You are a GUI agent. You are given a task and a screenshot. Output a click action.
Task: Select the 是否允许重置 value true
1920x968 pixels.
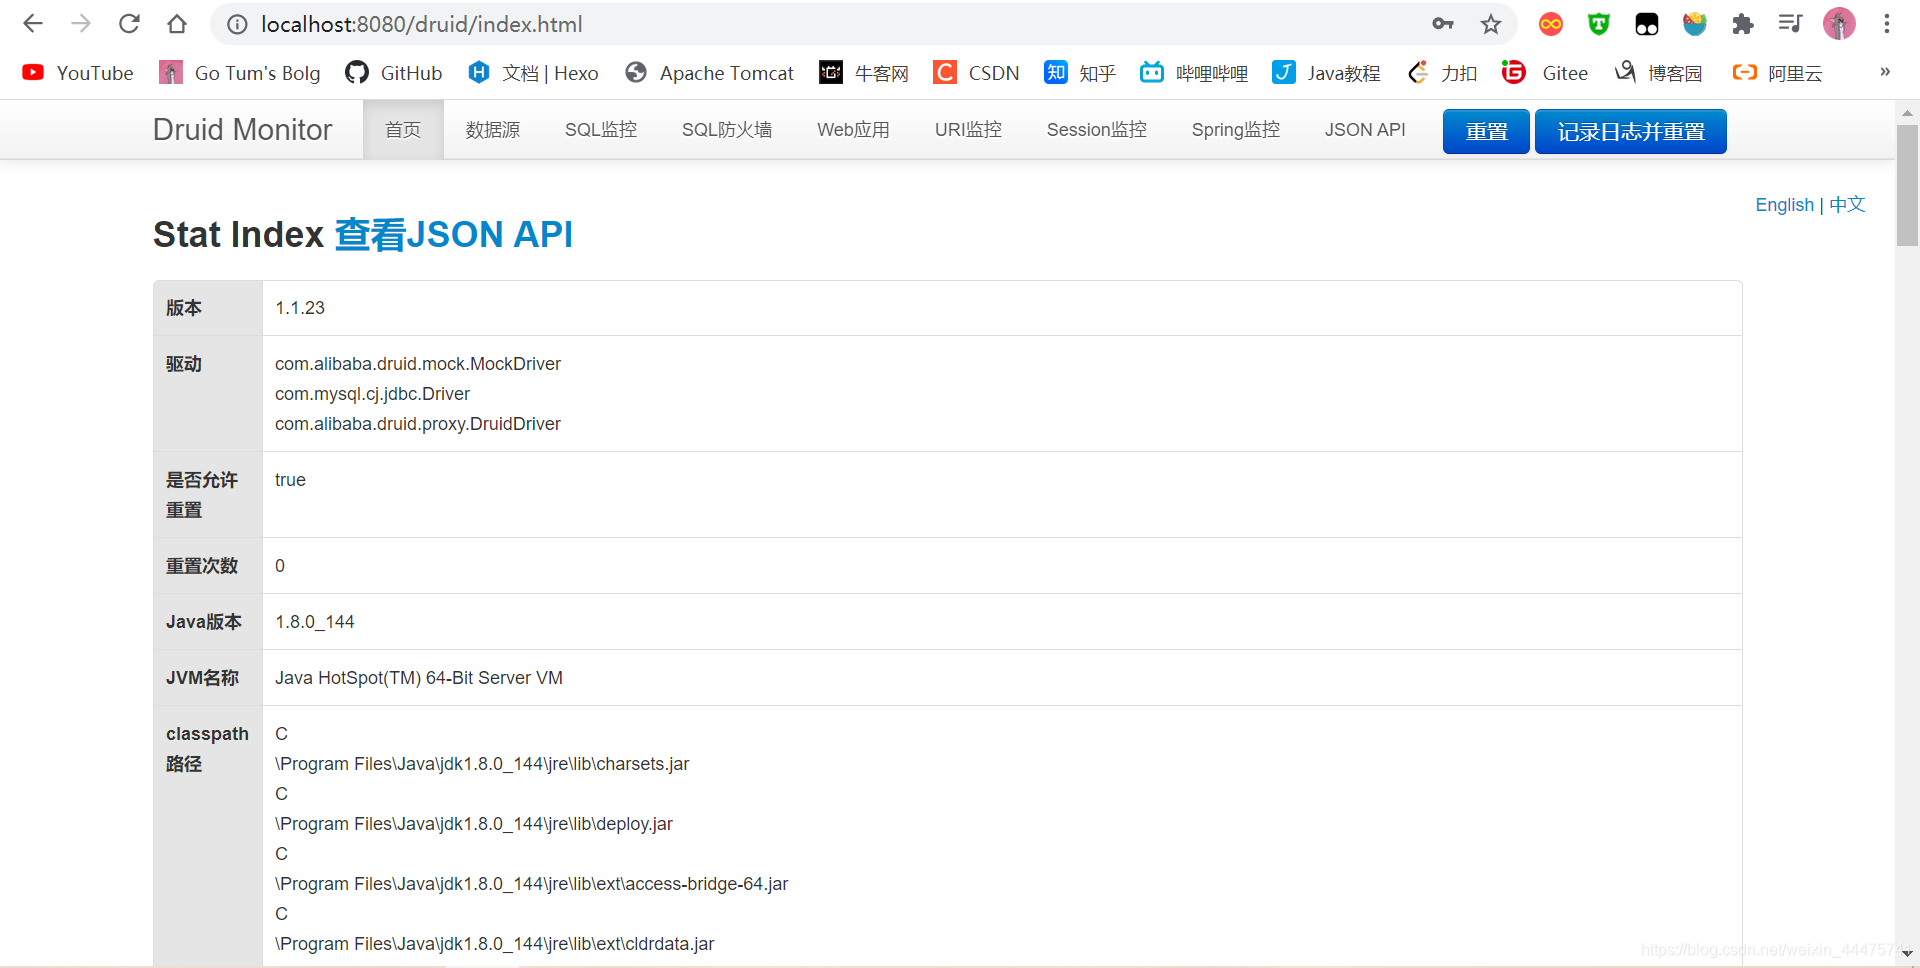290,480
